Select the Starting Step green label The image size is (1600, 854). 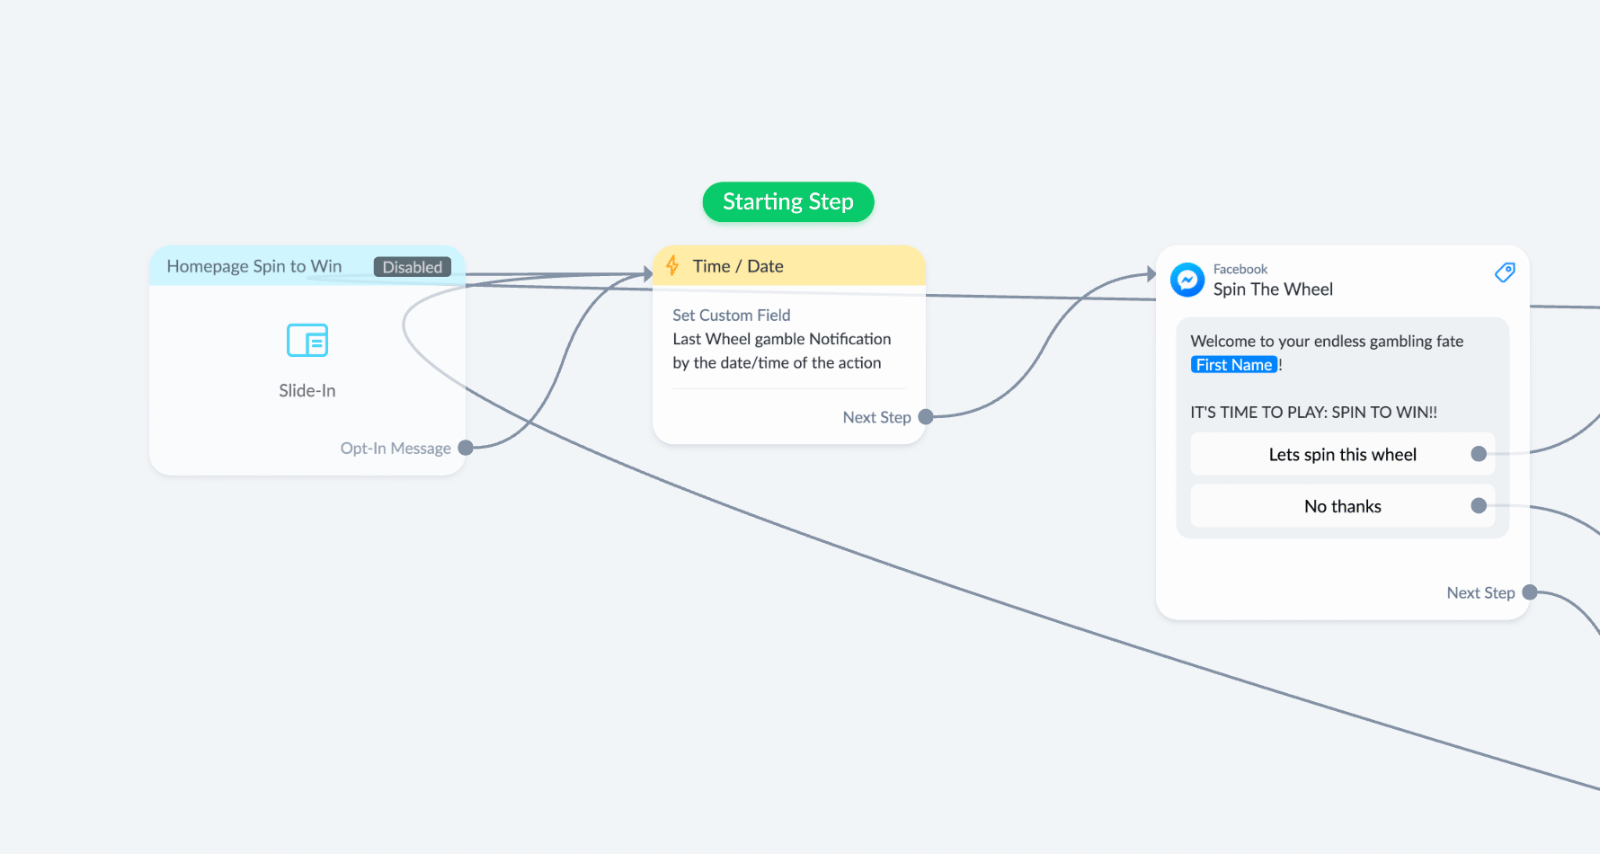tap(788, 202)
